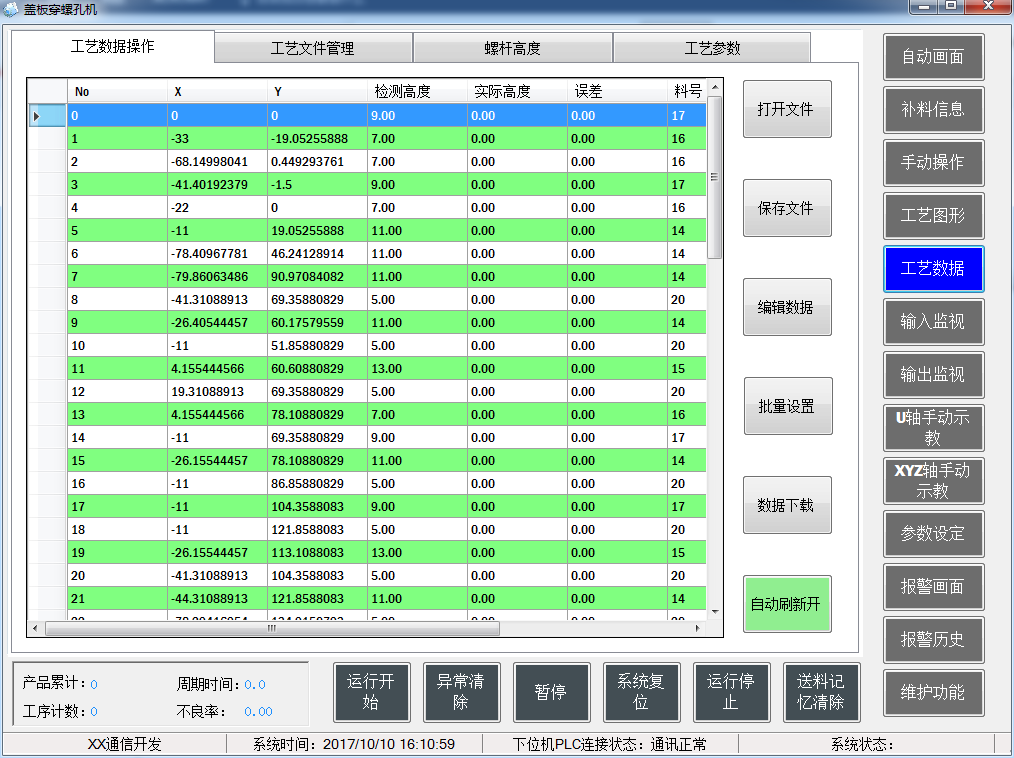This screenshot has height=758, width=1014.
Task: Toggle auto refresh with 自动刷新开
Action: pos(786,605)
